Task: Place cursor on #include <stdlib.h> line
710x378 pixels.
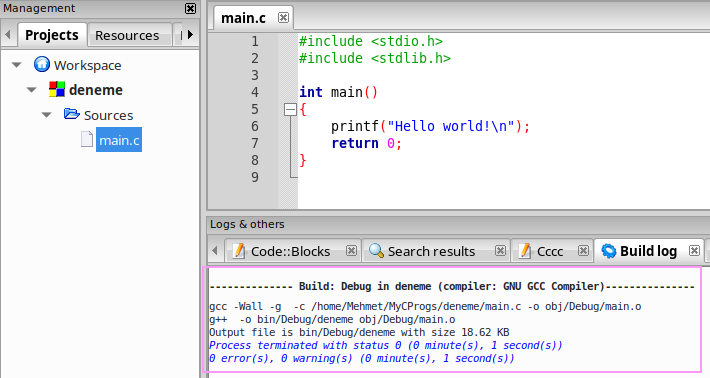Action: point(375,58)
